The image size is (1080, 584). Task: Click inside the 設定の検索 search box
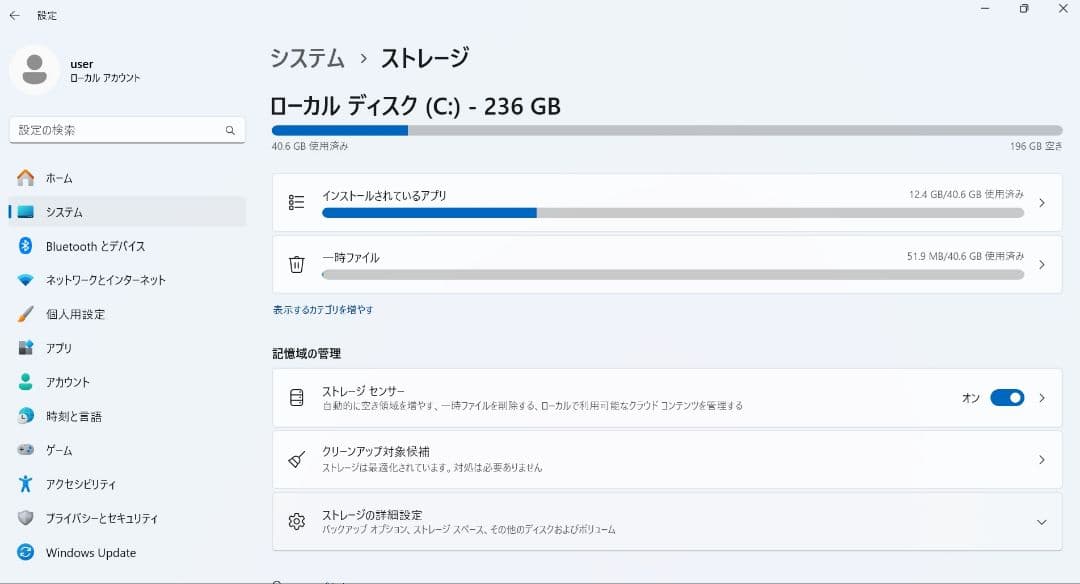pyautogui.click(x=127, y=129)
